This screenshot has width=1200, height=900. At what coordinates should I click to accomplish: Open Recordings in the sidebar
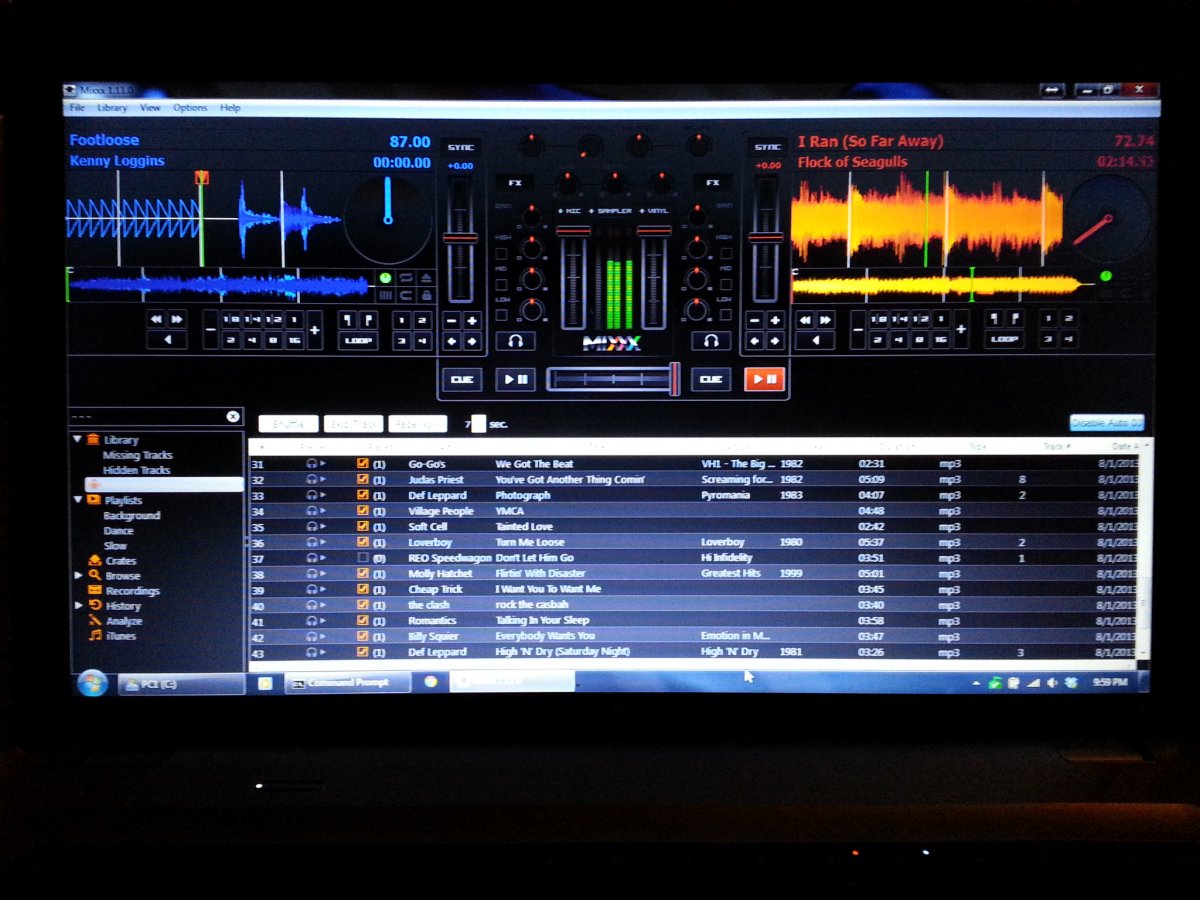[132, 590]
